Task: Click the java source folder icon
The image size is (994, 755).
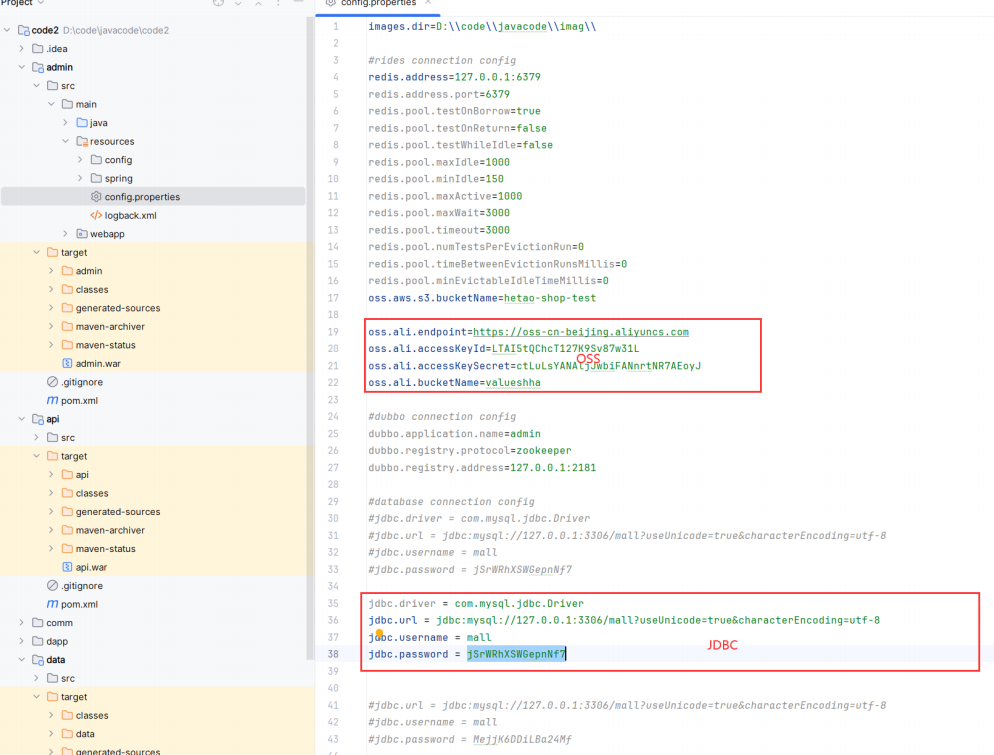Action: coord(82,122)
